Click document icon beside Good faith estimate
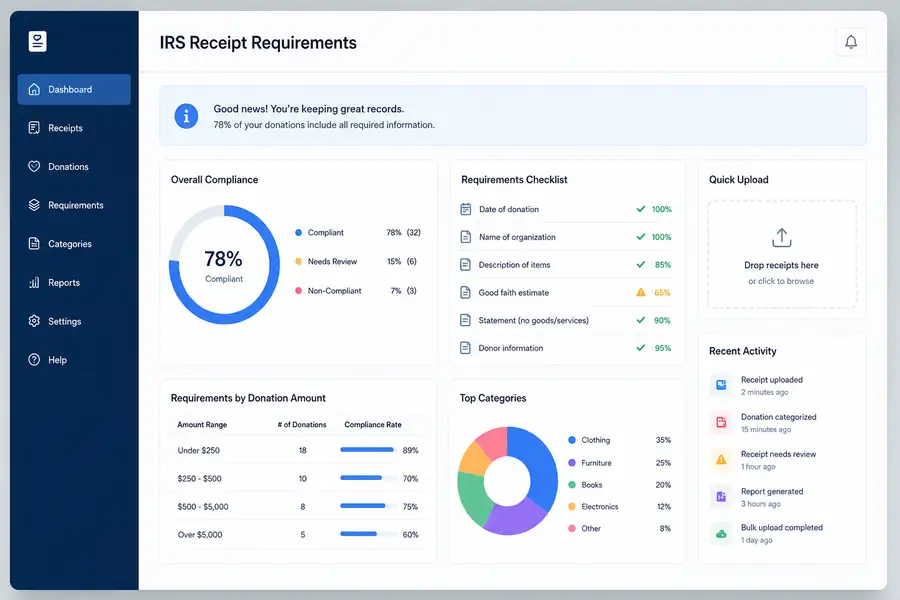The height and width of the screenshot is (600, 900). click(465, 292)
